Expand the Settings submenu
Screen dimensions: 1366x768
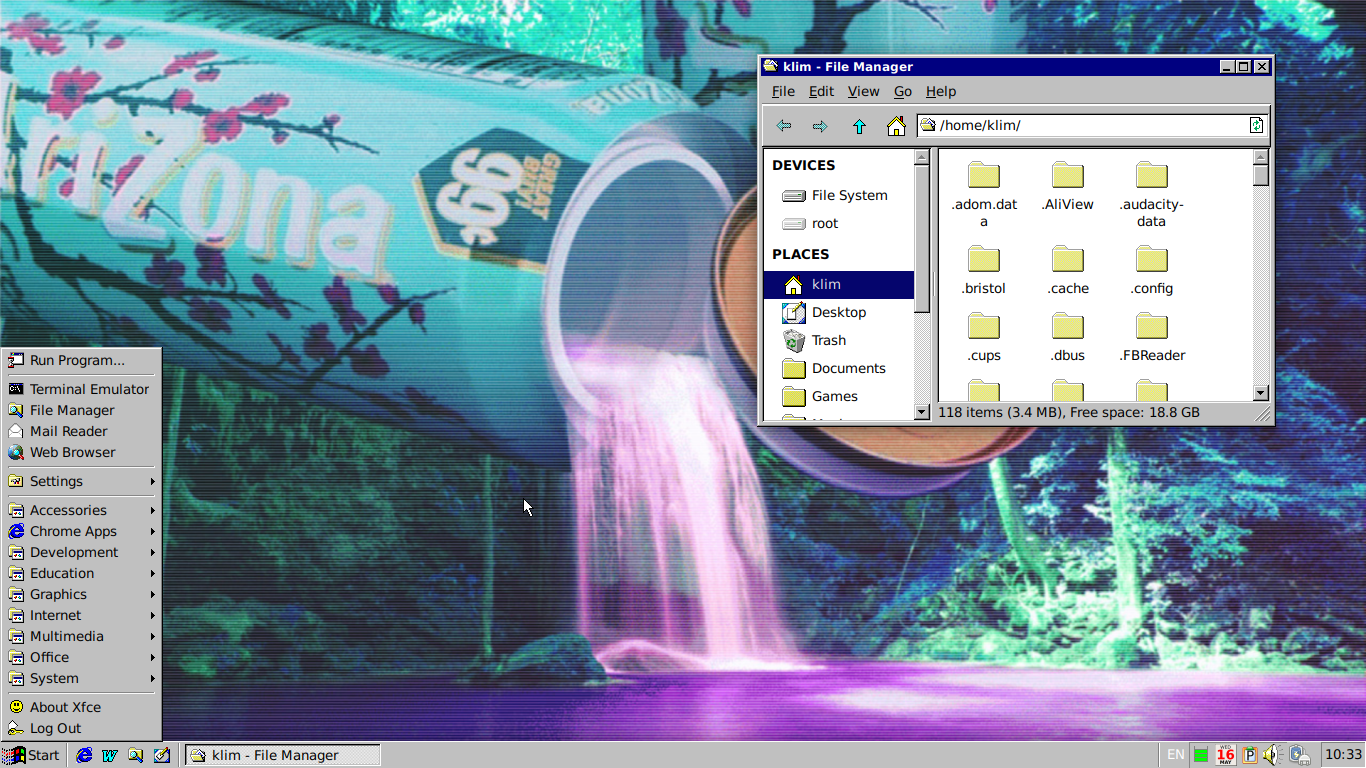coord(82,481)
